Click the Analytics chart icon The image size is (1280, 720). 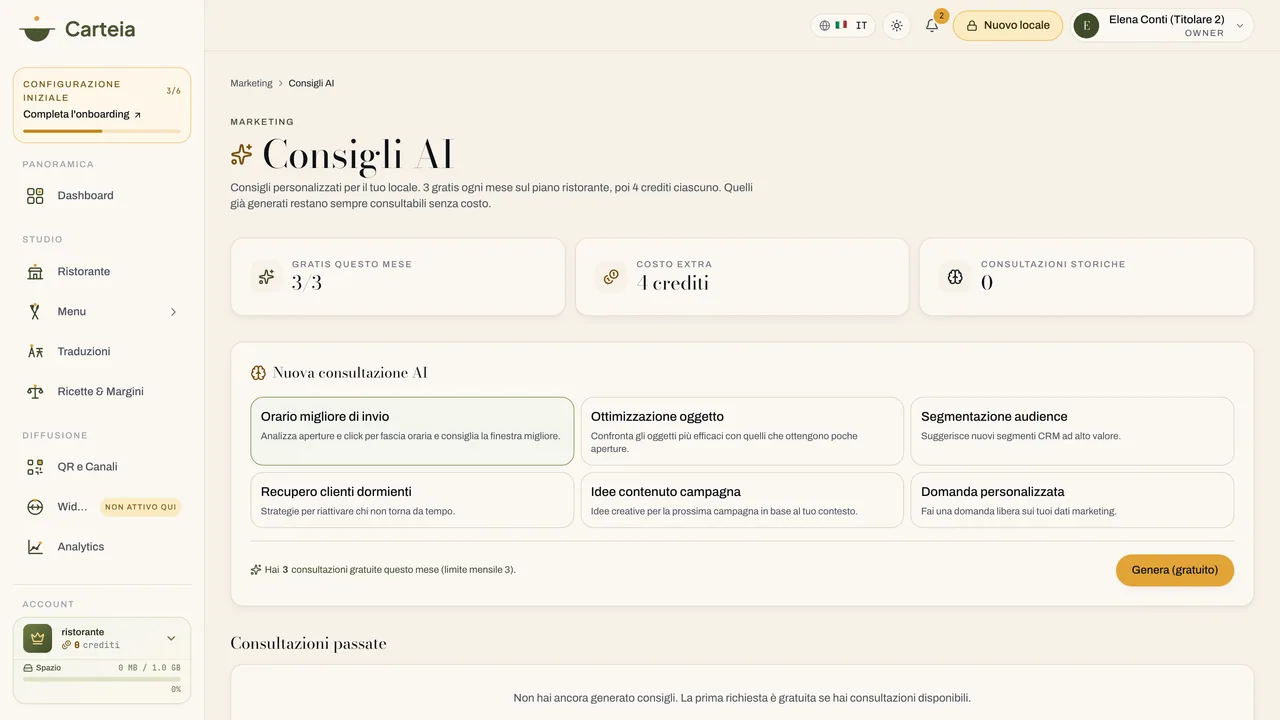(35, 547)
